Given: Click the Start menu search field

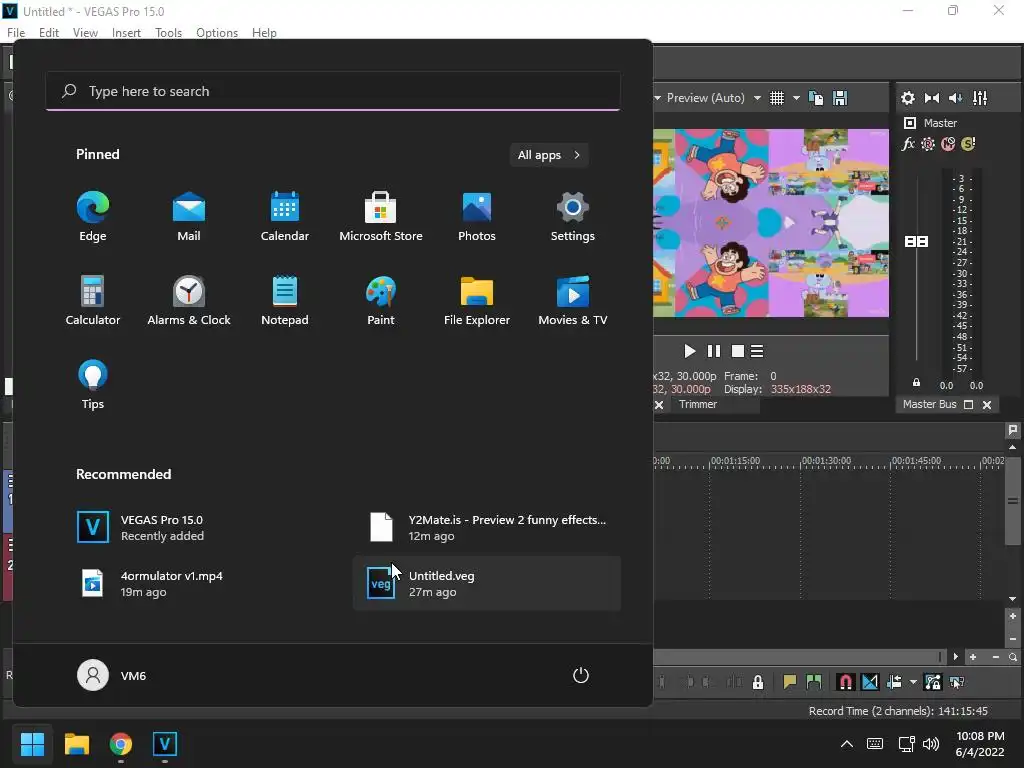Looking at the screenshot, I should coord(333,91).
